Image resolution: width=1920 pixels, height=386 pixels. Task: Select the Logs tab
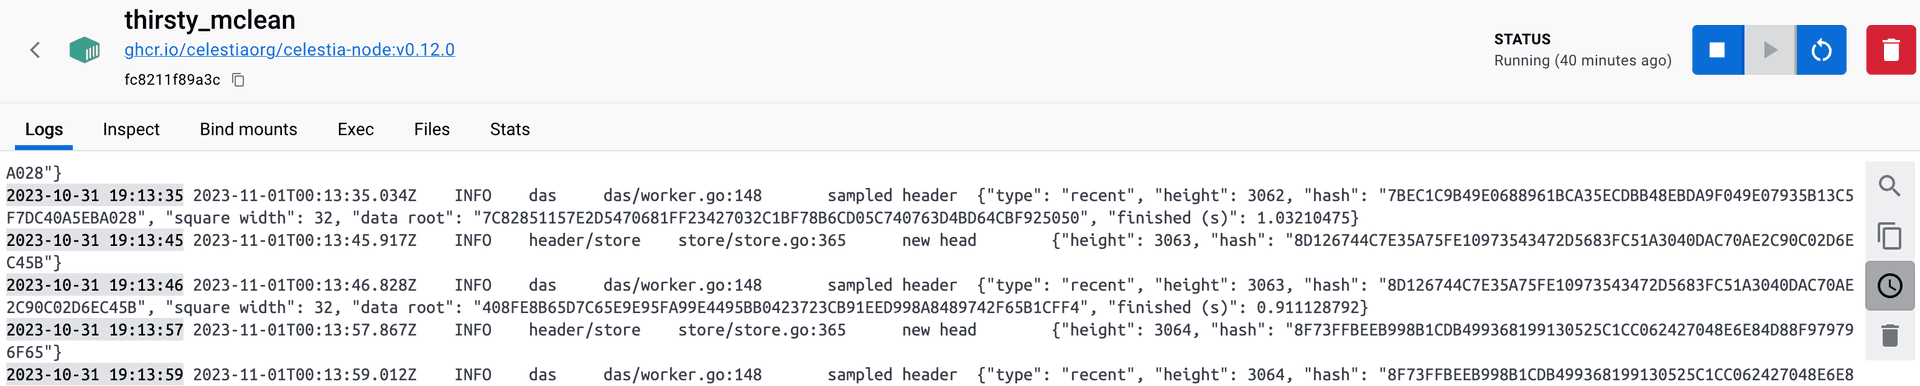44,129
